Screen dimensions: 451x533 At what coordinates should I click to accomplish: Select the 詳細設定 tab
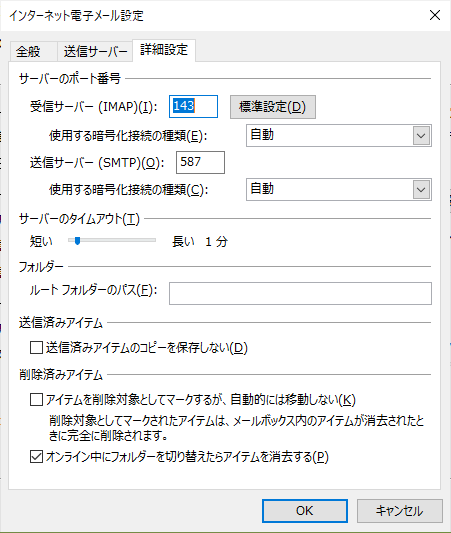coord(164,50)
